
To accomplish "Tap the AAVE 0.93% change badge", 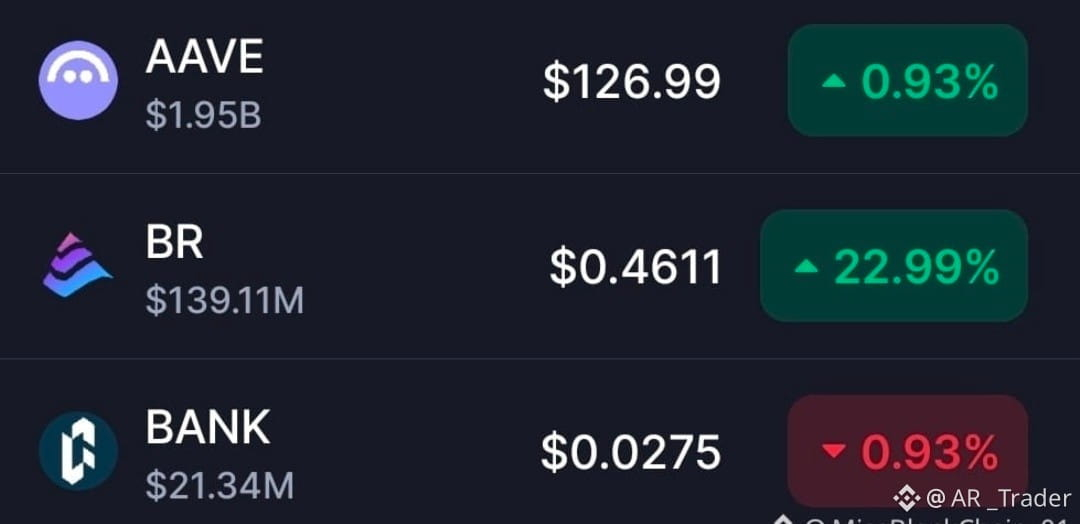I will coord(908,81).
